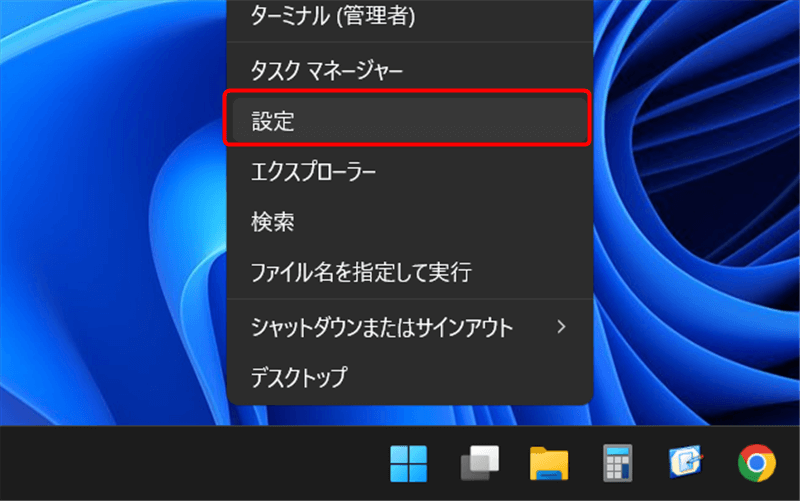This screenshot has width=800, height=501.
Task: Choose デスクトップ at the menu bottom
Action: click(x=299, y=377)
